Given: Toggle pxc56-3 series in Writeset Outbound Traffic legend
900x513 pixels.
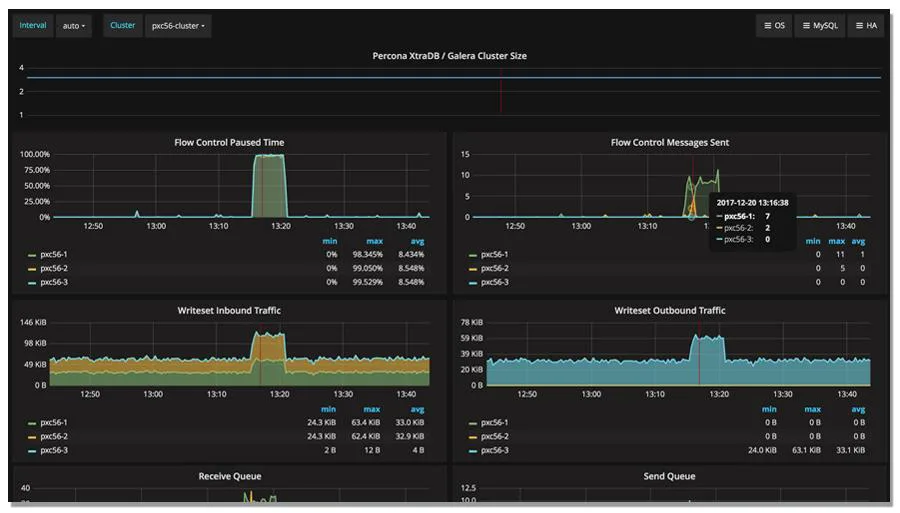Looking at the screenshot, I should coord(494,450).
